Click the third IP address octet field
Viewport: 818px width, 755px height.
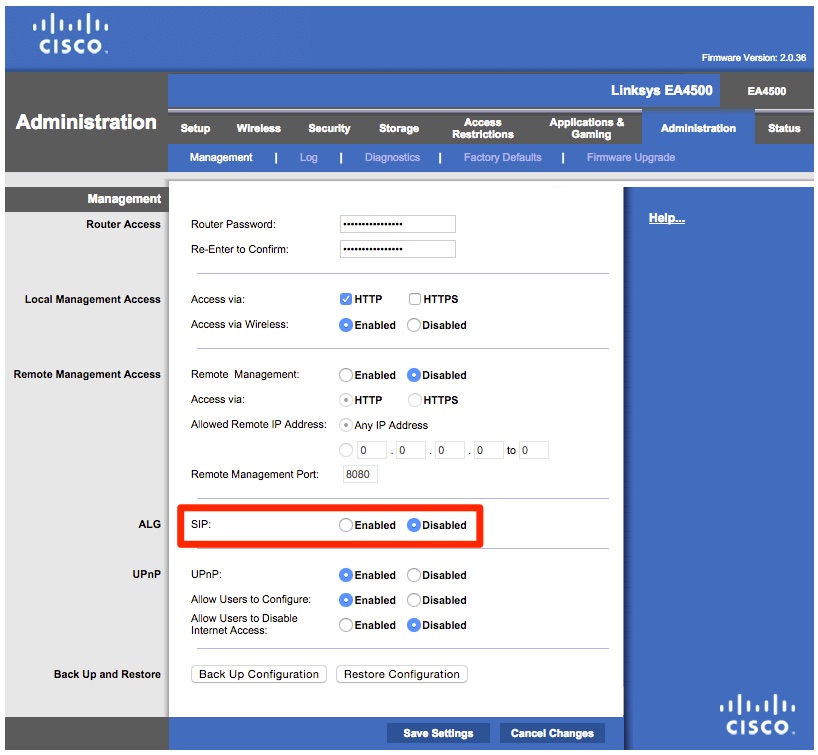(450, 450)
